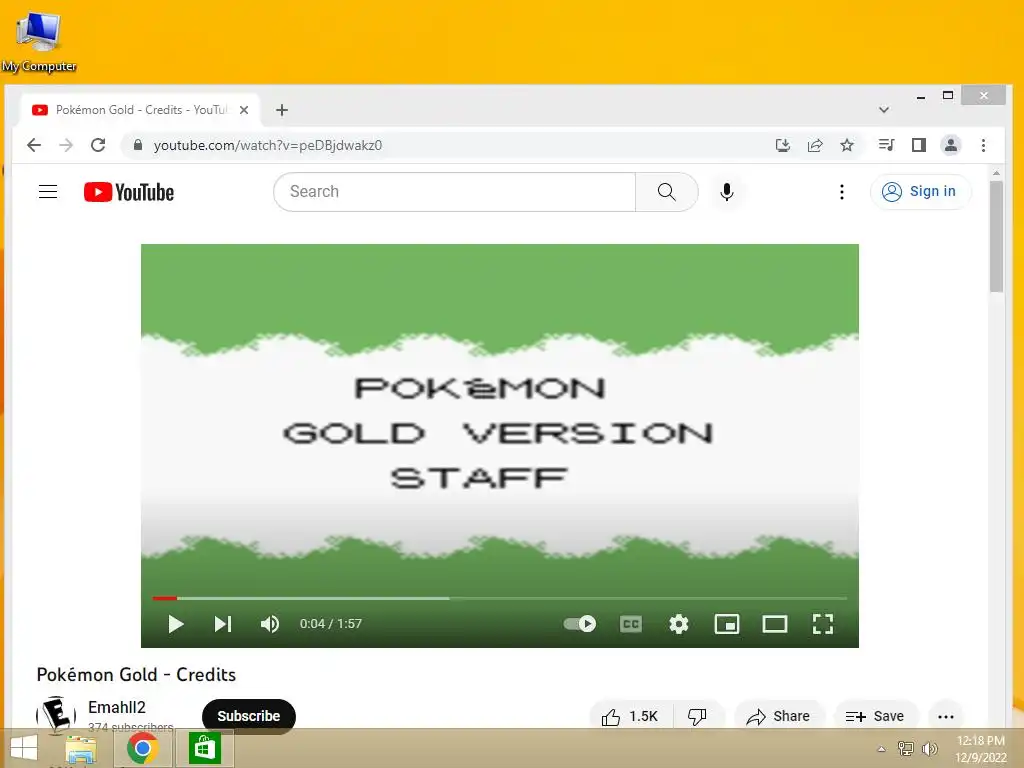
Task: Reload the page
Action: [98, 145]
